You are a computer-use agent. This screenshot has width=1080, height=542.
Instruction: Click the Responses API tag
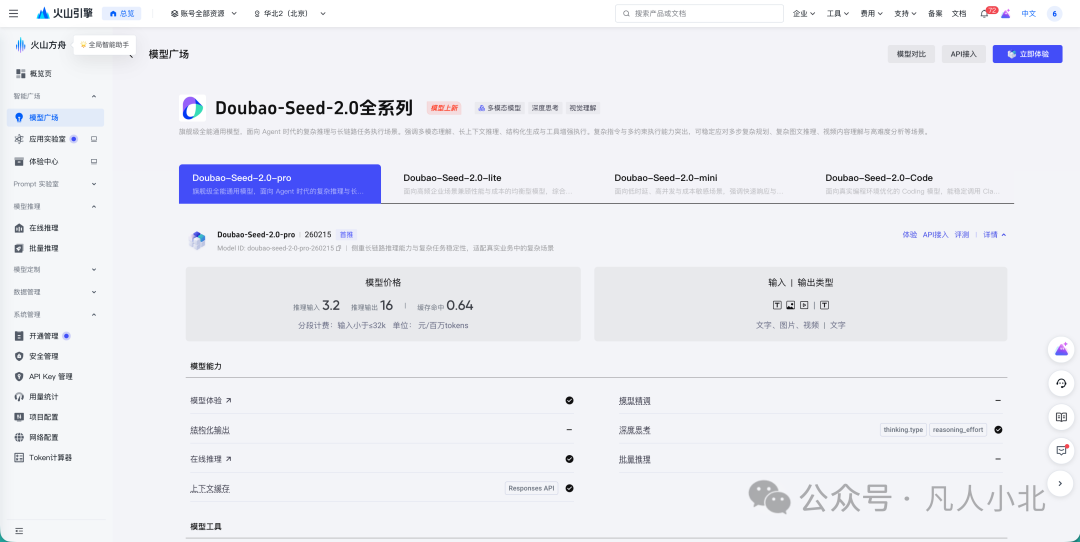531,488
